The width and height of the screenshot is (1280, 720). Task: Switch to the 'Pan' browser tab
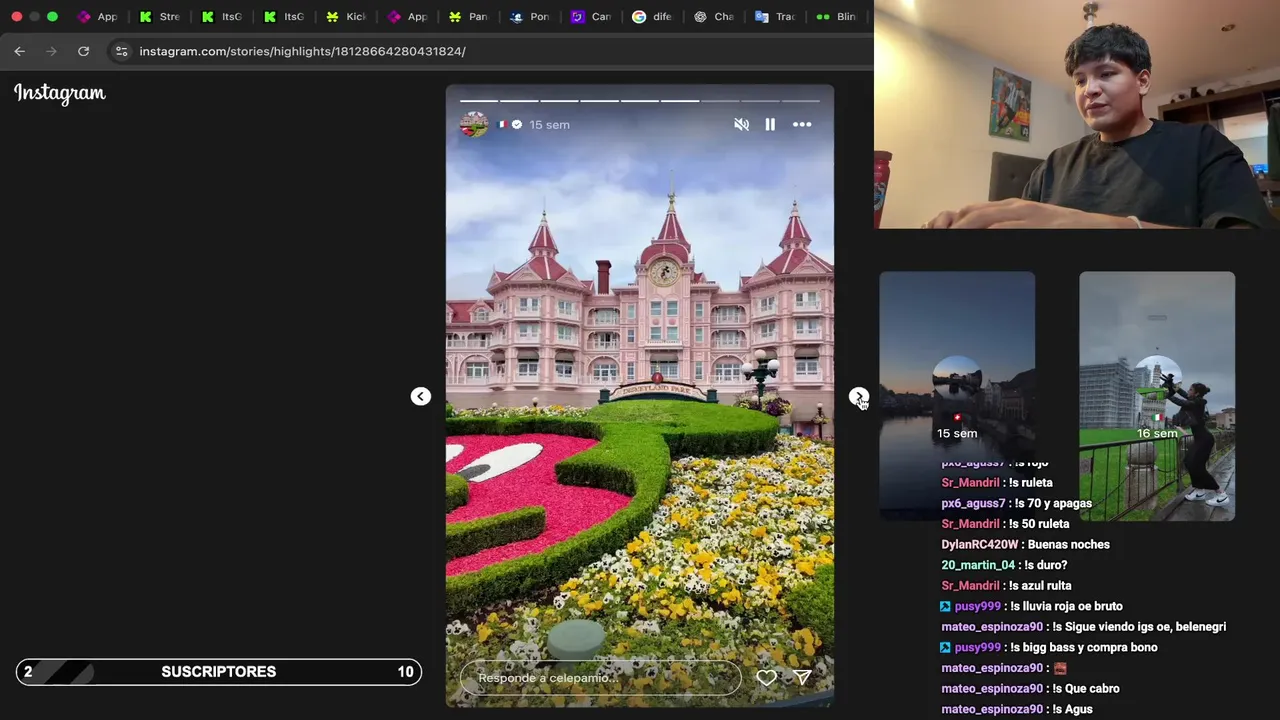pyautogui.click(x=468, y=17)
